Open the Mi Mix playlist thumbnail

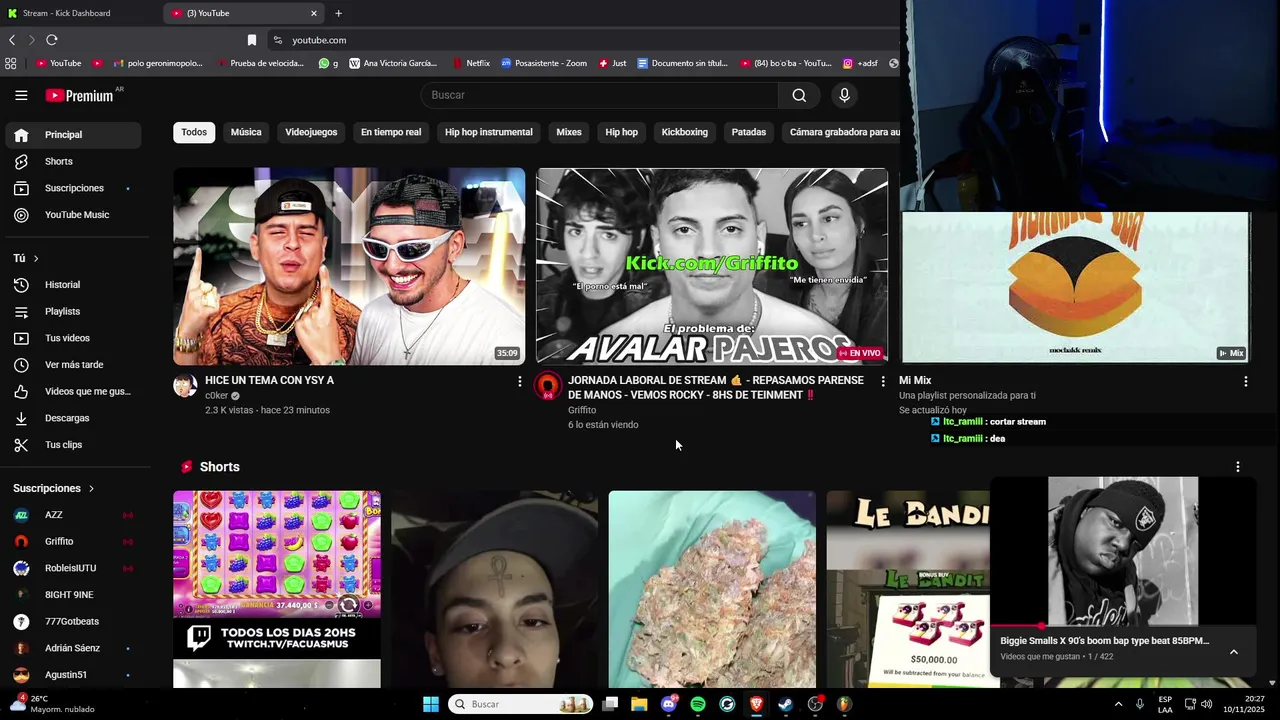coord(1075,287)
